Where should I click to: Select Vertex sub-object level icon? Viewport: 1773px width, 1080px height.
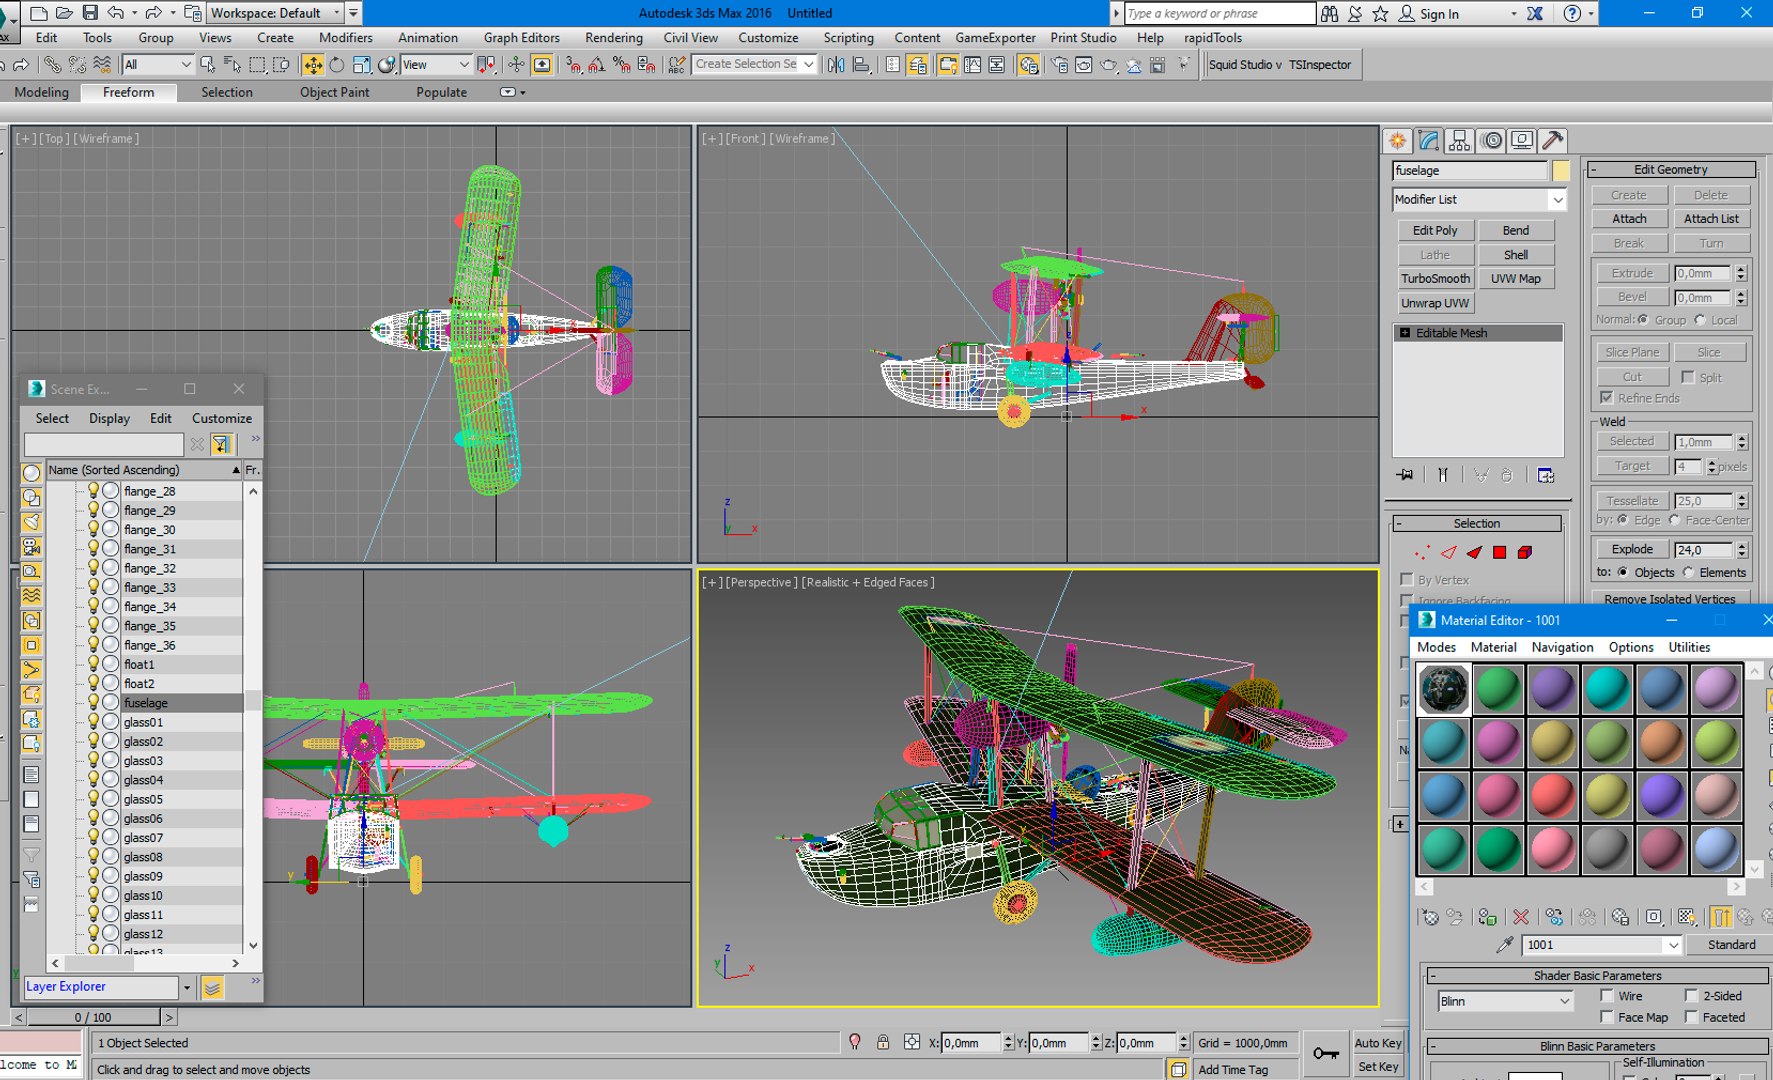1422,552
